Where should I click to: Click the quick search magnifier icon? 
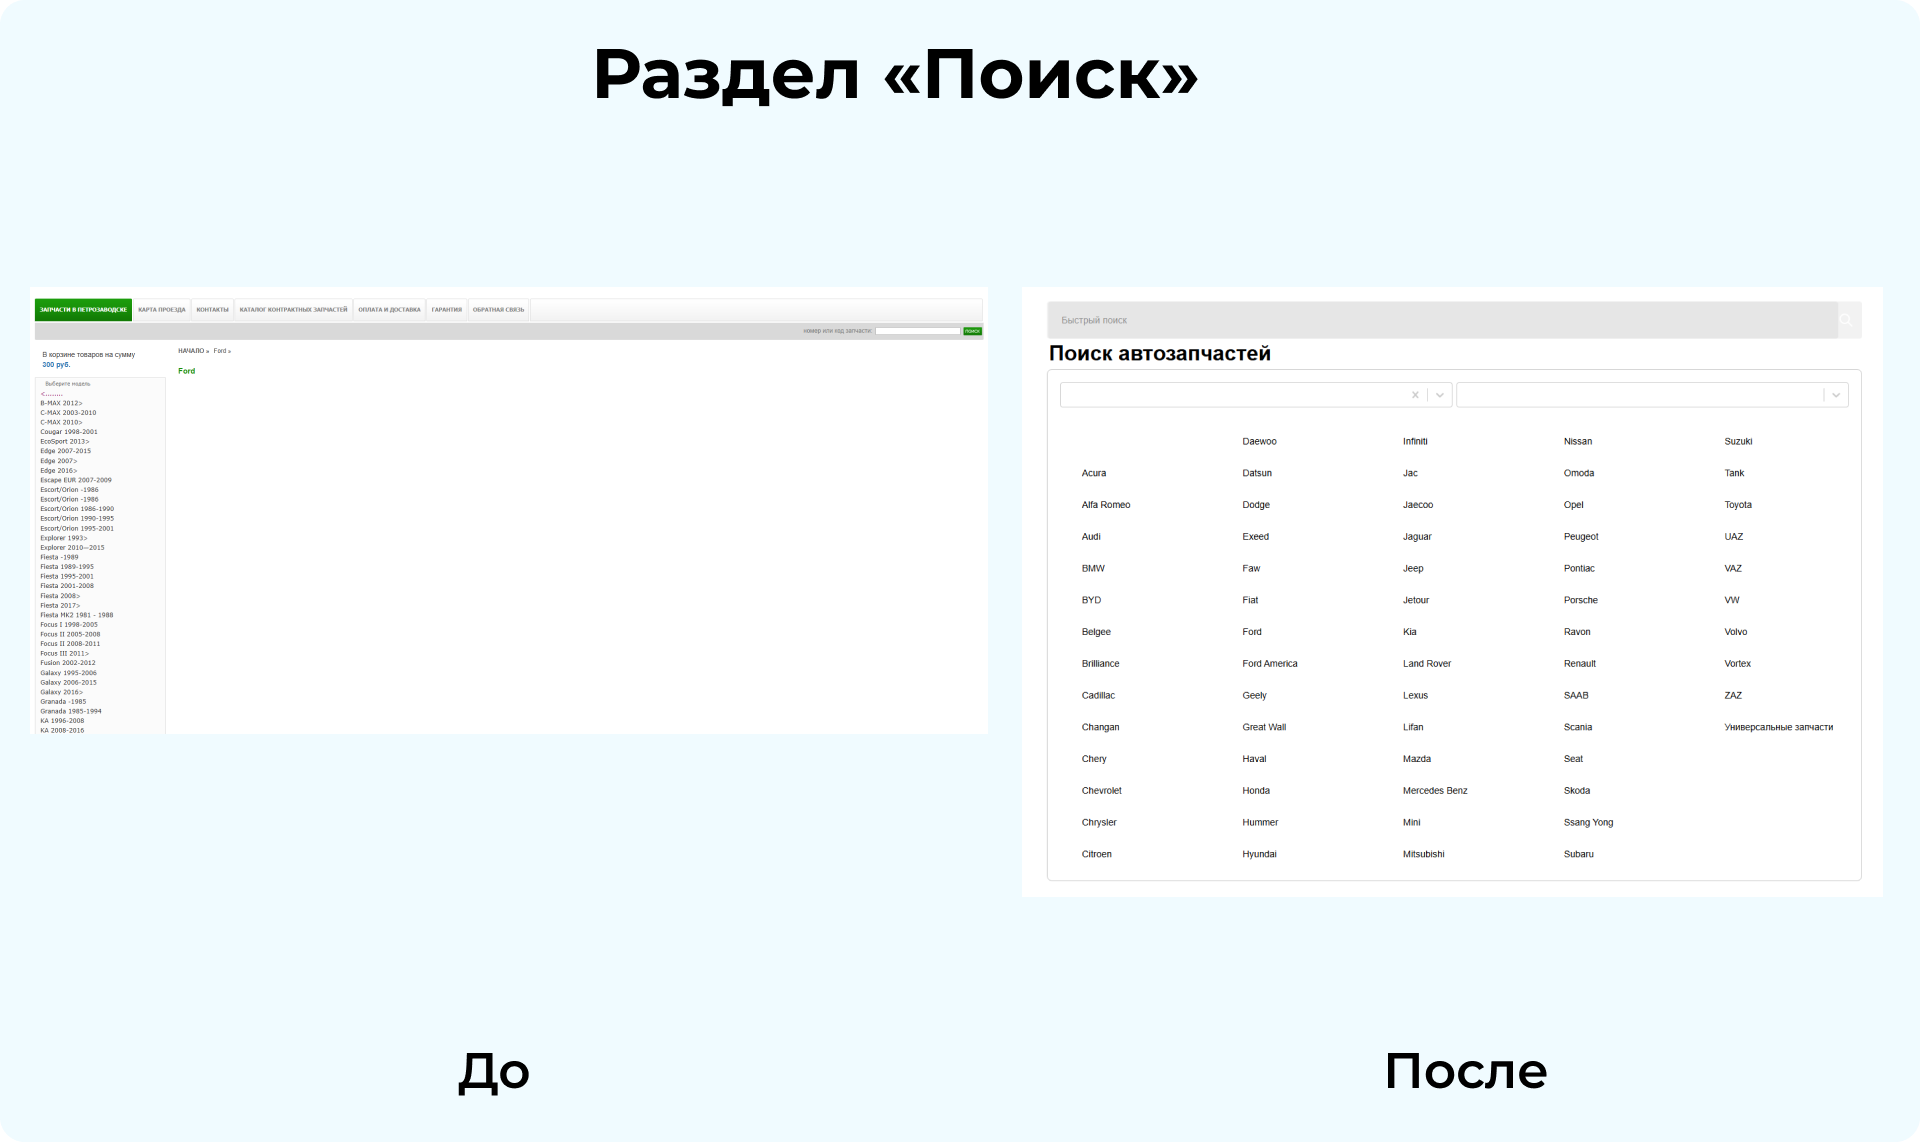coord(1846,320)
